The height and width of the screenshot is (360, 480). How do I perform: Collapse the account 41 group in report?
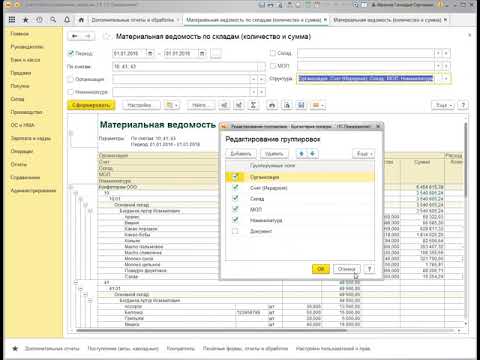[x=76, y=282]
